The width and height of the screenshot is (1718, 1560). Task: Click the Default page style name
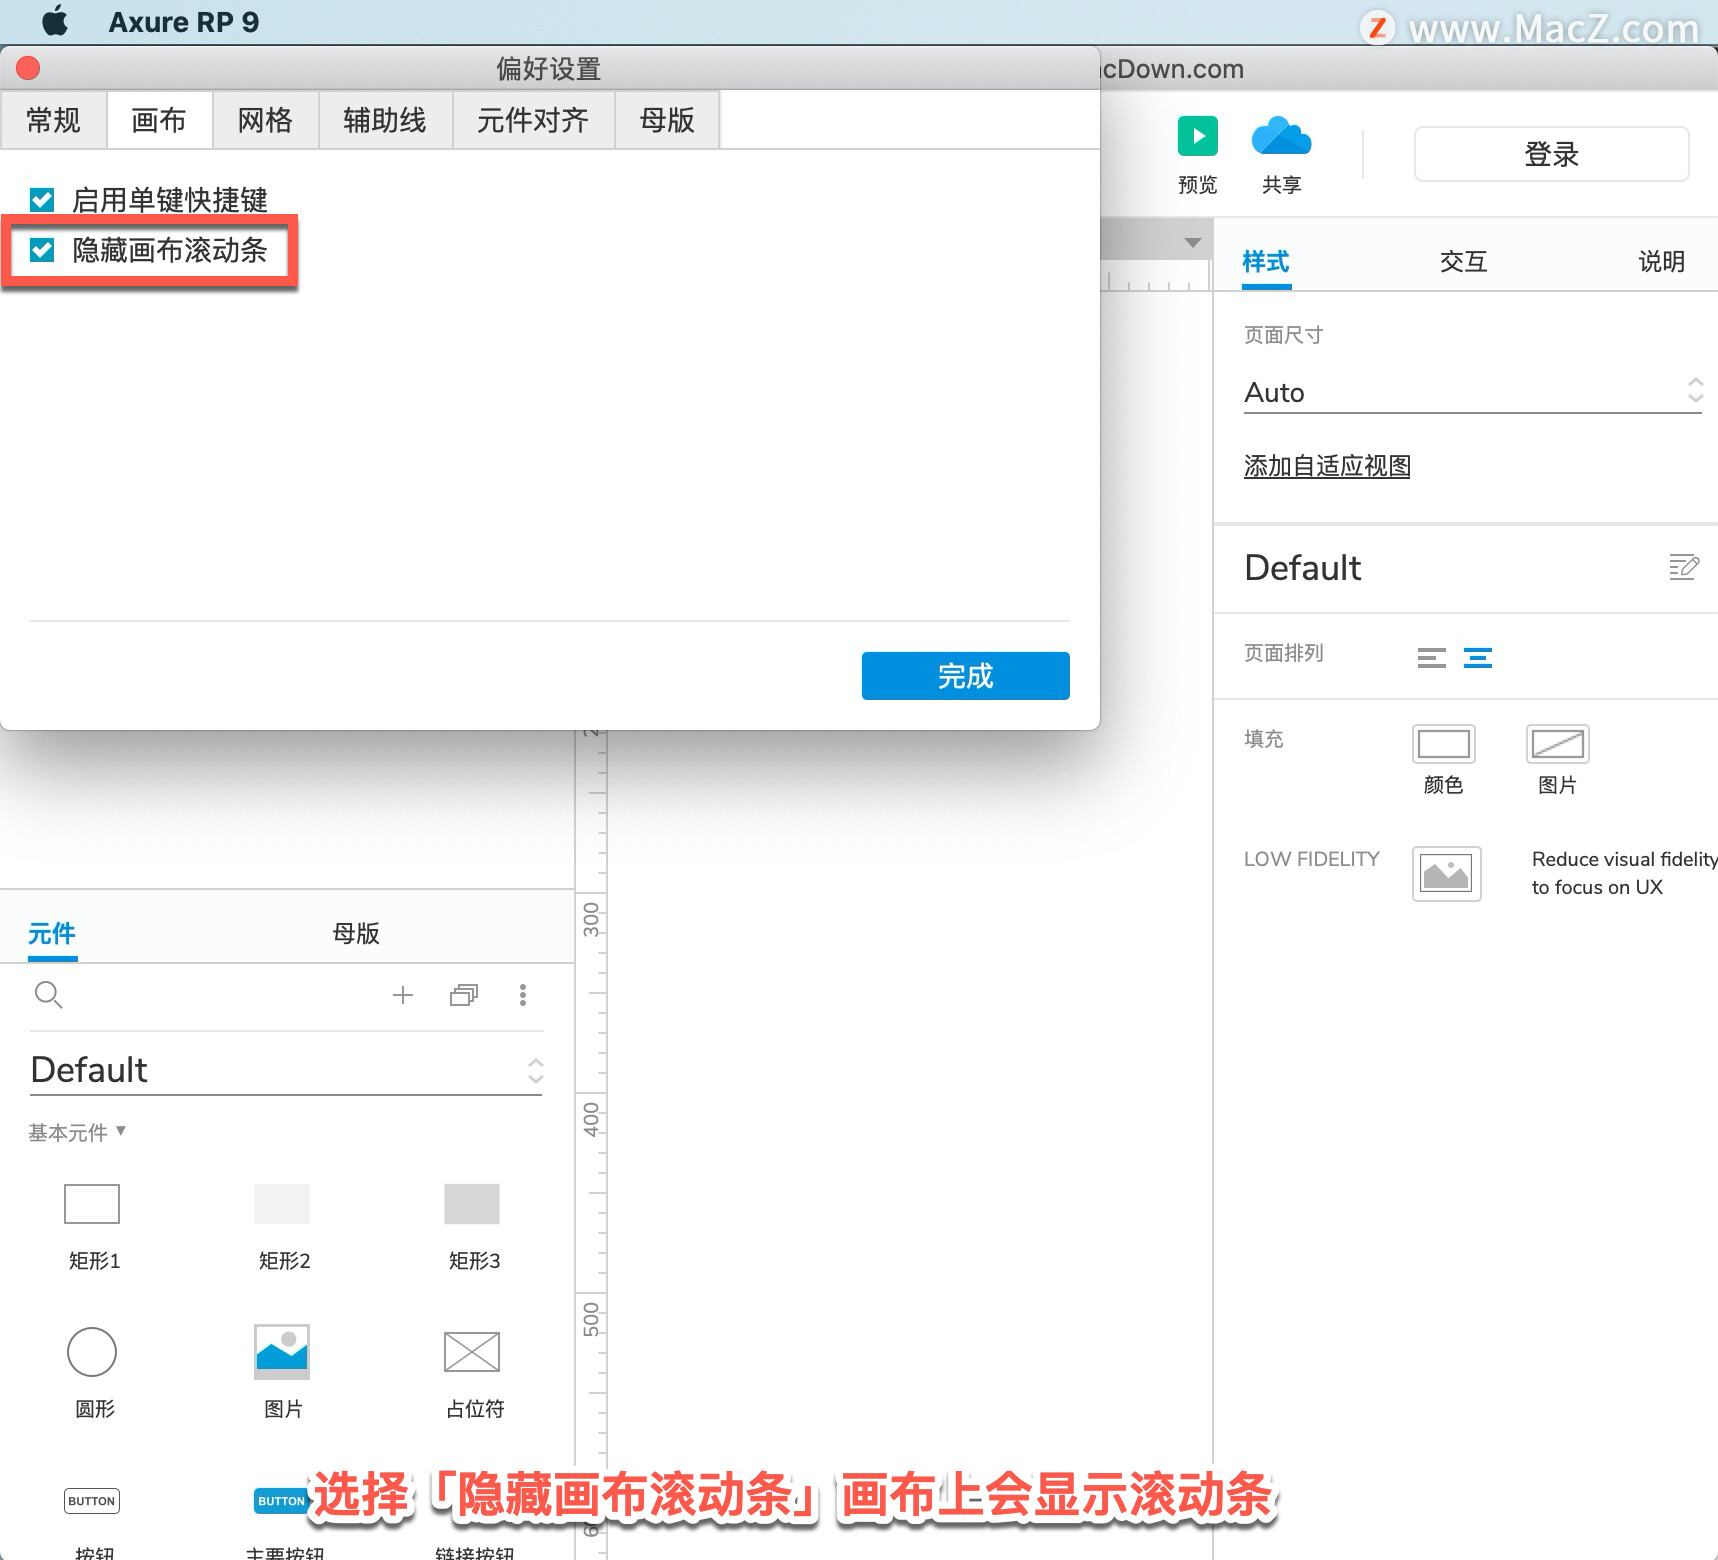coord(1303,568)
